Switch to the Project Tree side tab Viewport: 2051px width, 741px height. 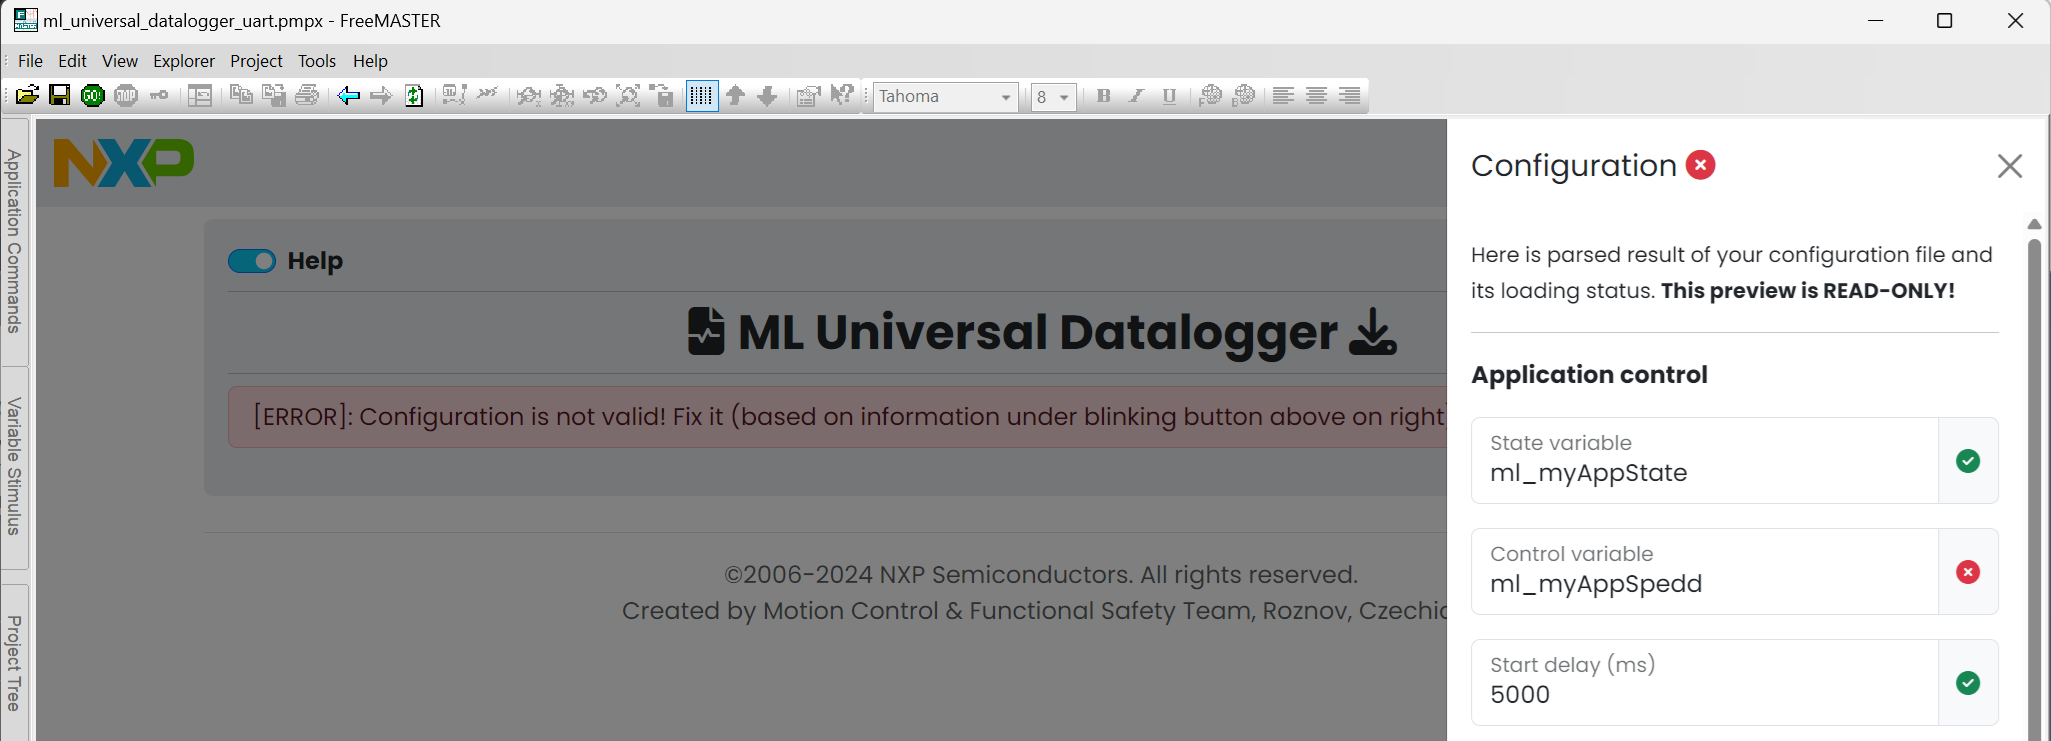coord(14,662)
